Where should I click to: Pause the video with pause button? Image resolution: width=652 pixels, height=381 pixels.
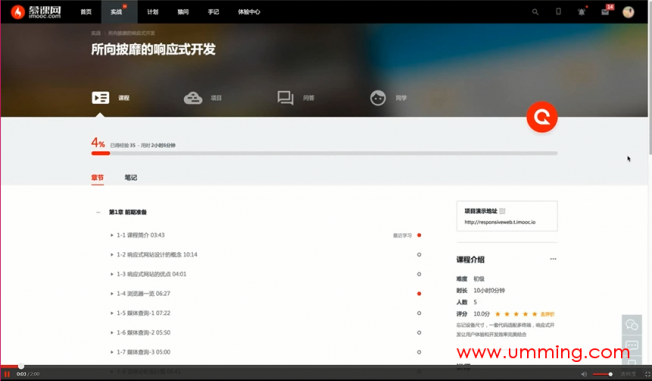pos(7,374)
